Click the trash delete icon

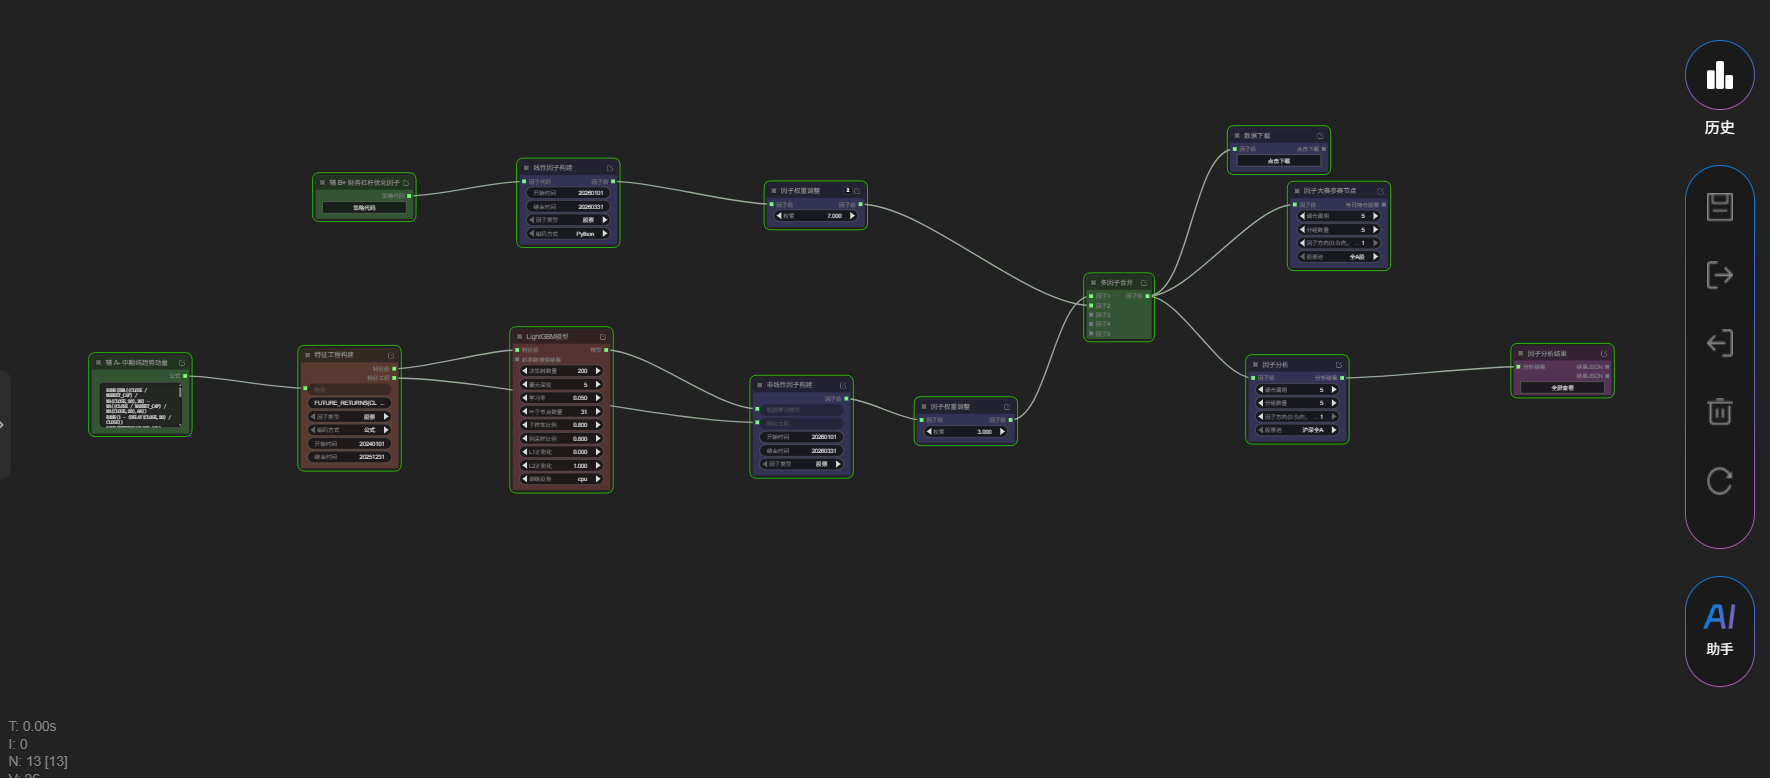pyautogui.click(x=1719, y=411)
